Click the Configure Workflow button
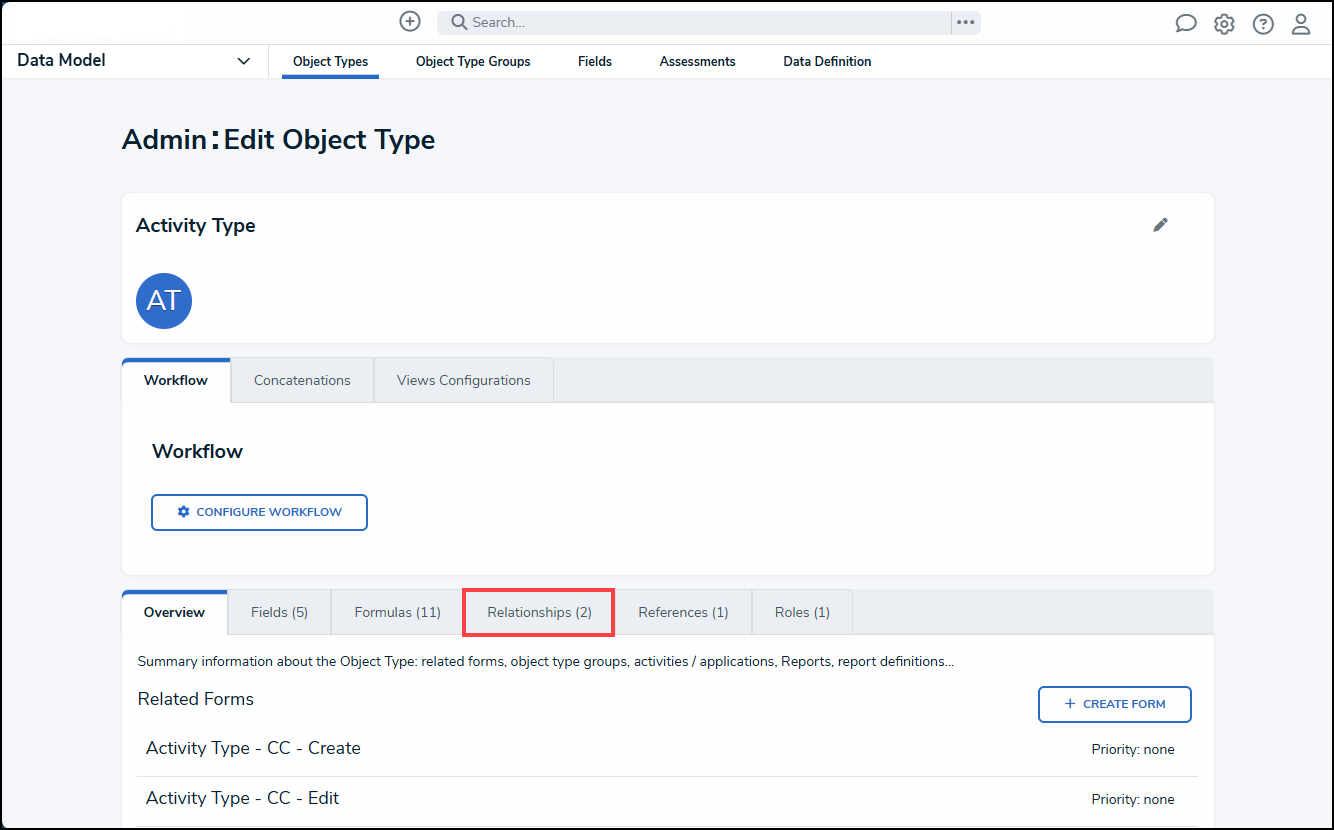 point(259,512)
